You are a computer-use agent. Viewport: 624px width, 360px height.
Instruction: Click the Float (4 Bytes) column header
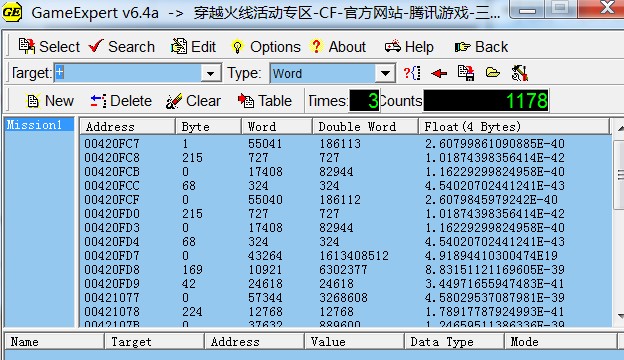pyautogui.click(x=514, y=127)
